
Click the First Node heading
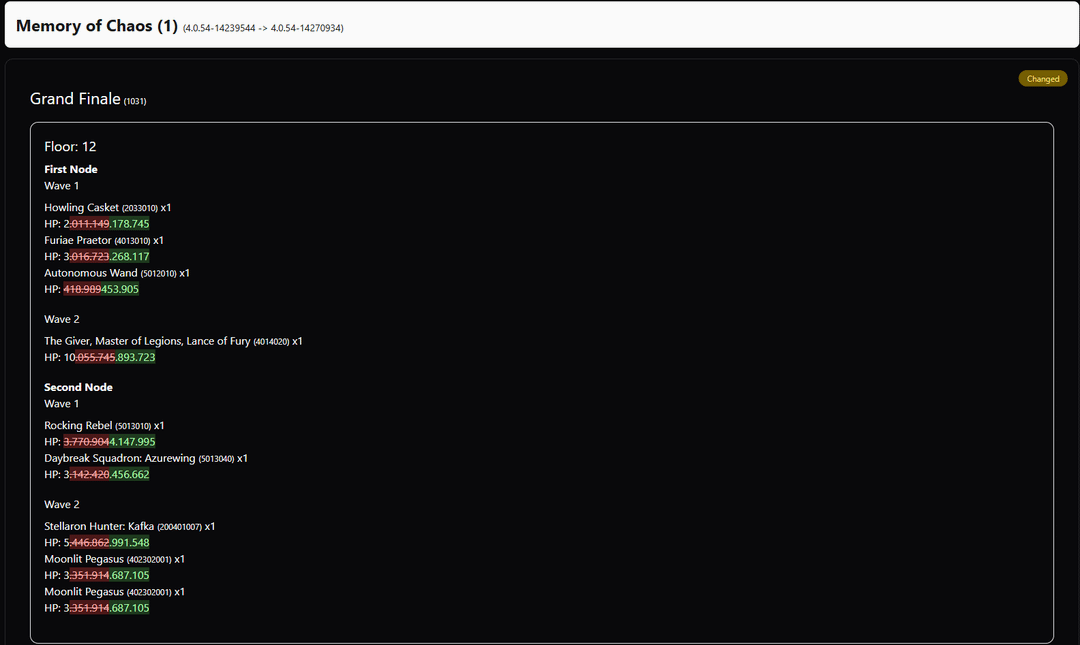point(71,170)
